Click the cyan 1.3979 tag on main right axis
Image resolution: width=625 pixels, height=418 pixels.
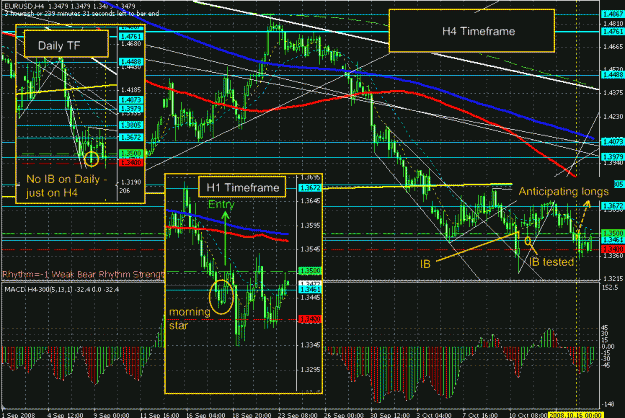tap(613, 157)
